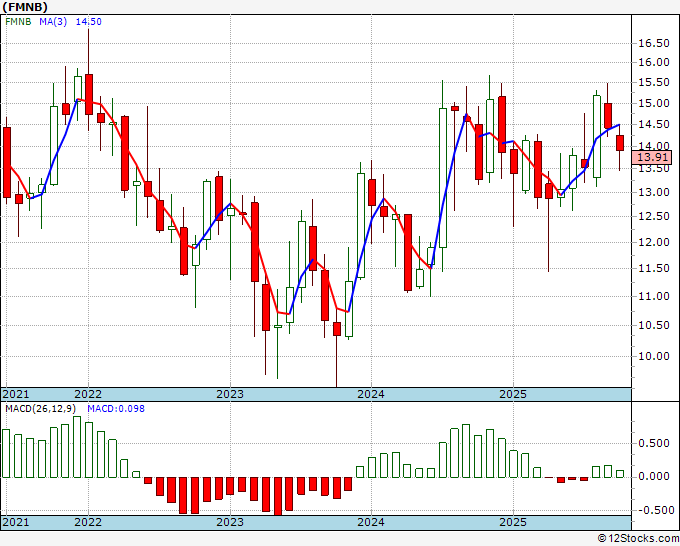Click 2021 on the MACD timeline
The width and height of the screenshot is (680, 546).
[x=16, y=522]
